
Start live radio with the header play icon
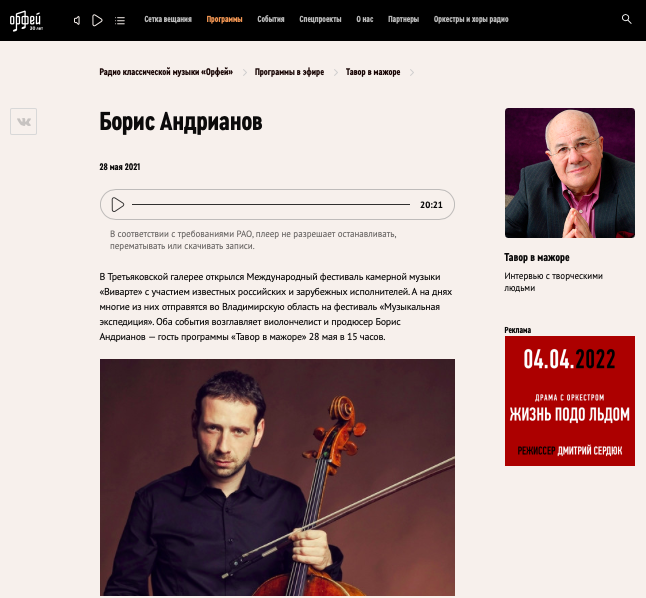click(97, 20)
